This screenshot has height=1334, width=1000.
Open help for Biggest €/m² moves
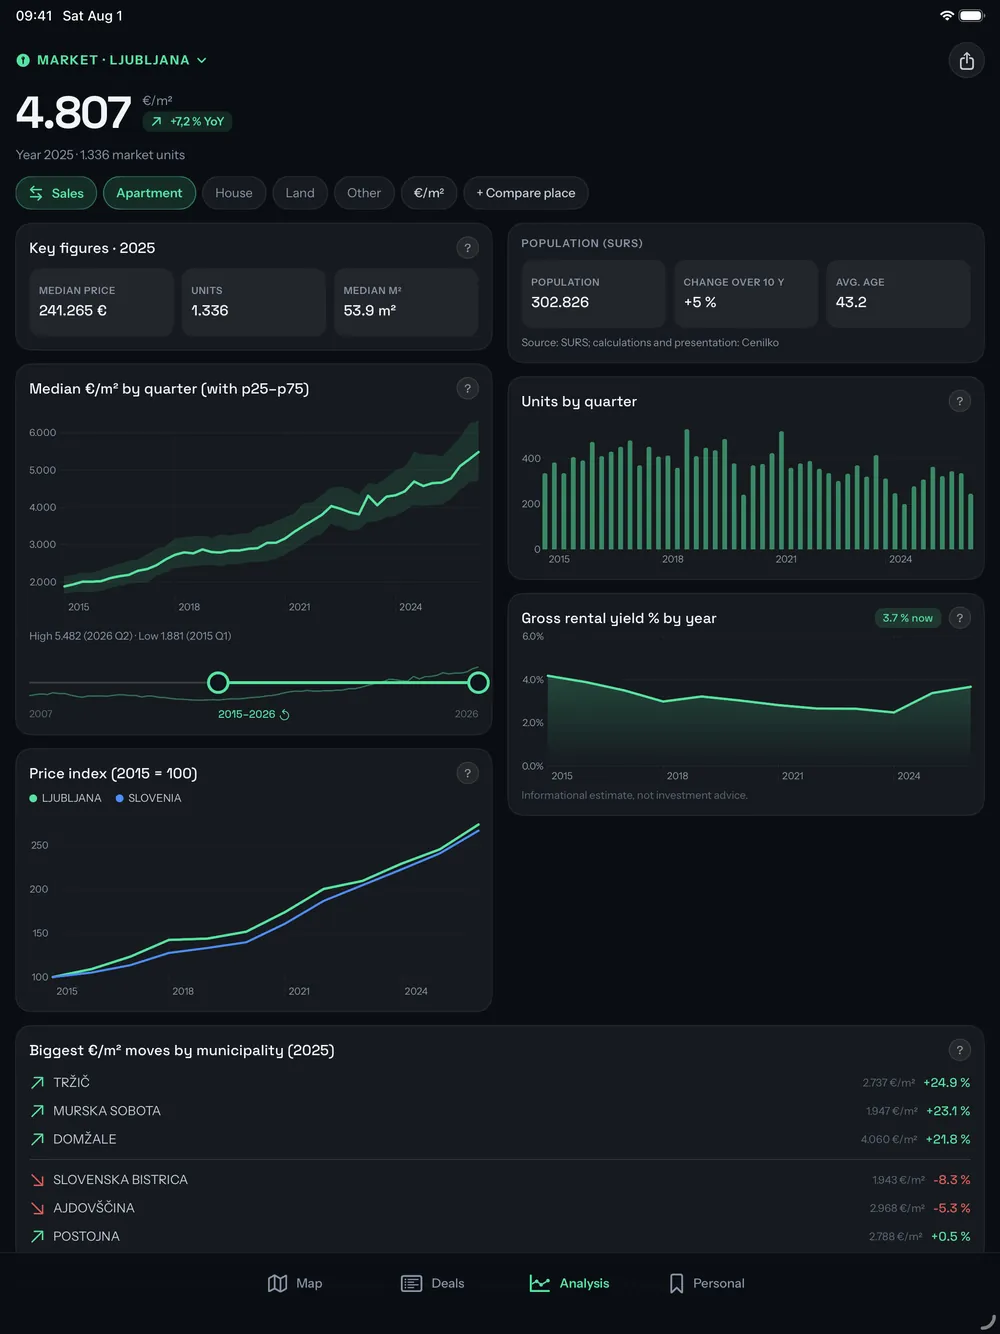pyautogui.click(x=959, y=1050)
